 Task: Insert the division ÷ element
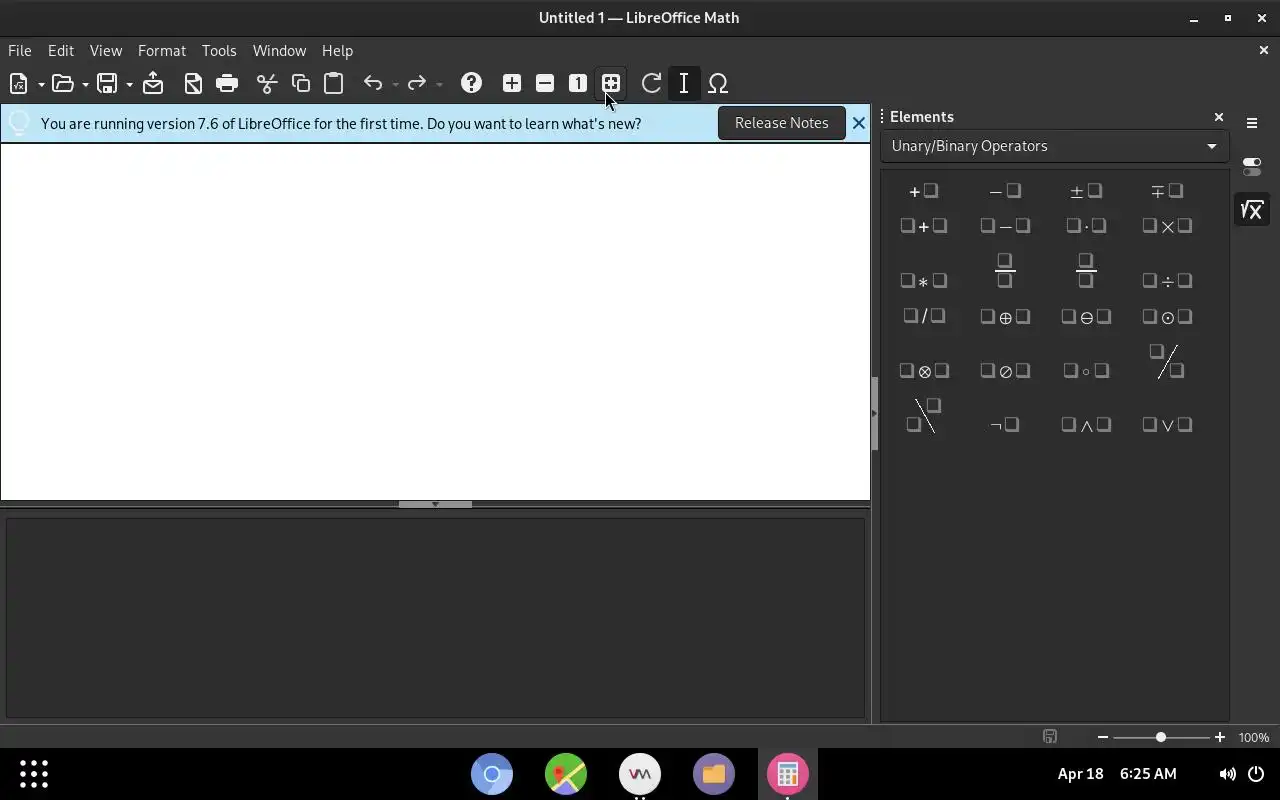pos(1167,281)
